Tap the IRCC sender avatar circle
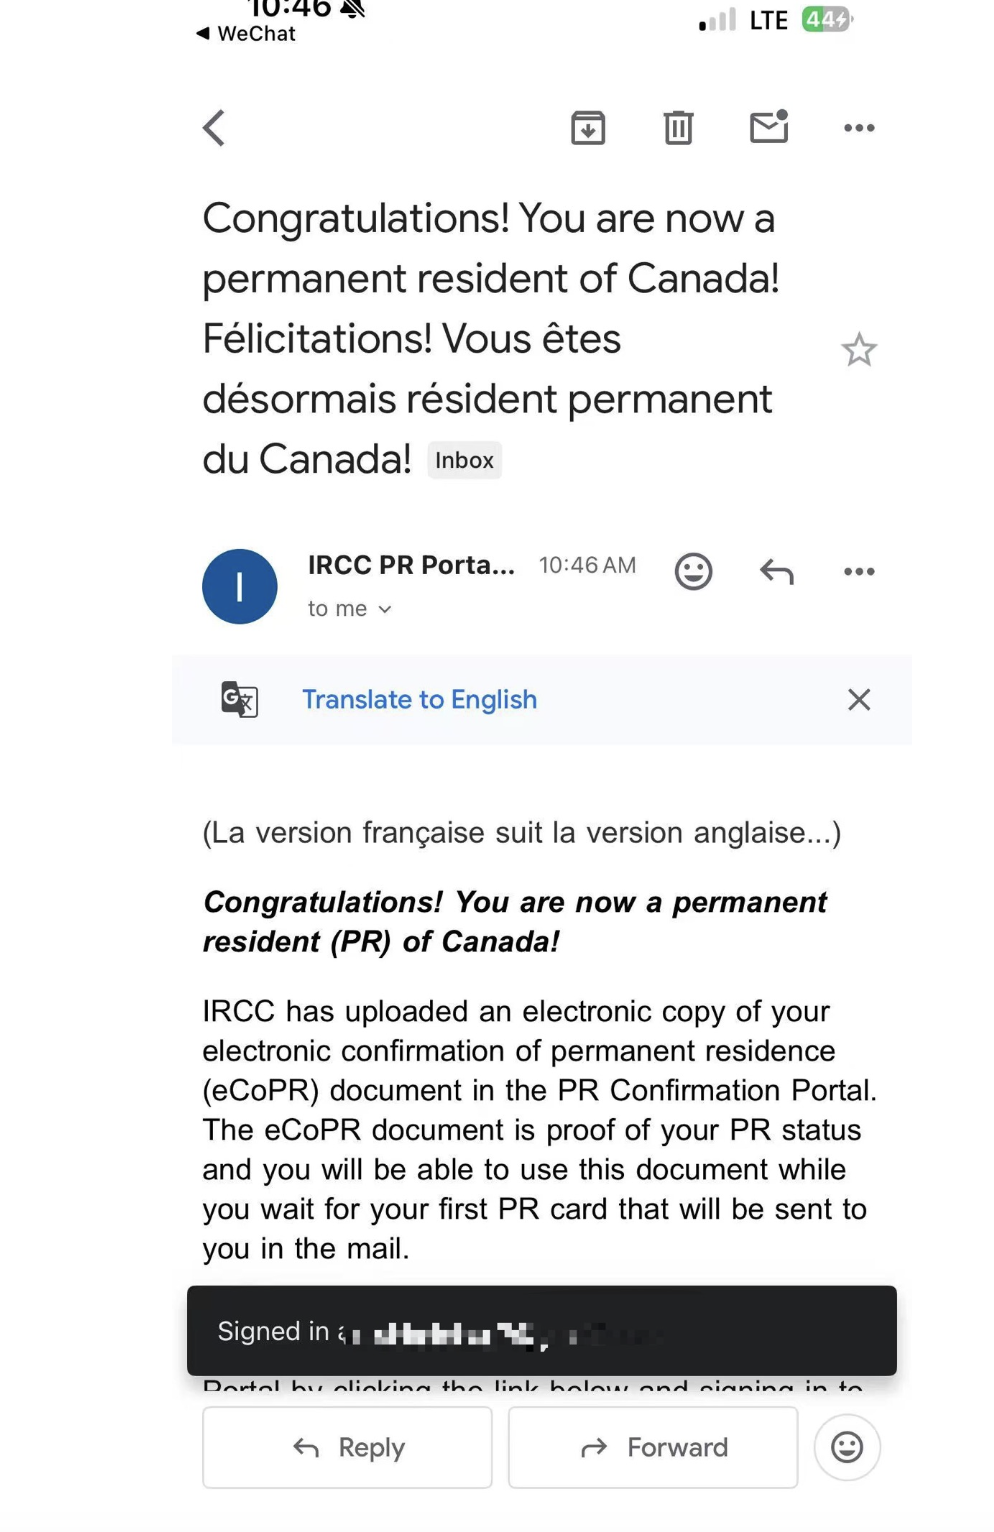 [240, 587]
